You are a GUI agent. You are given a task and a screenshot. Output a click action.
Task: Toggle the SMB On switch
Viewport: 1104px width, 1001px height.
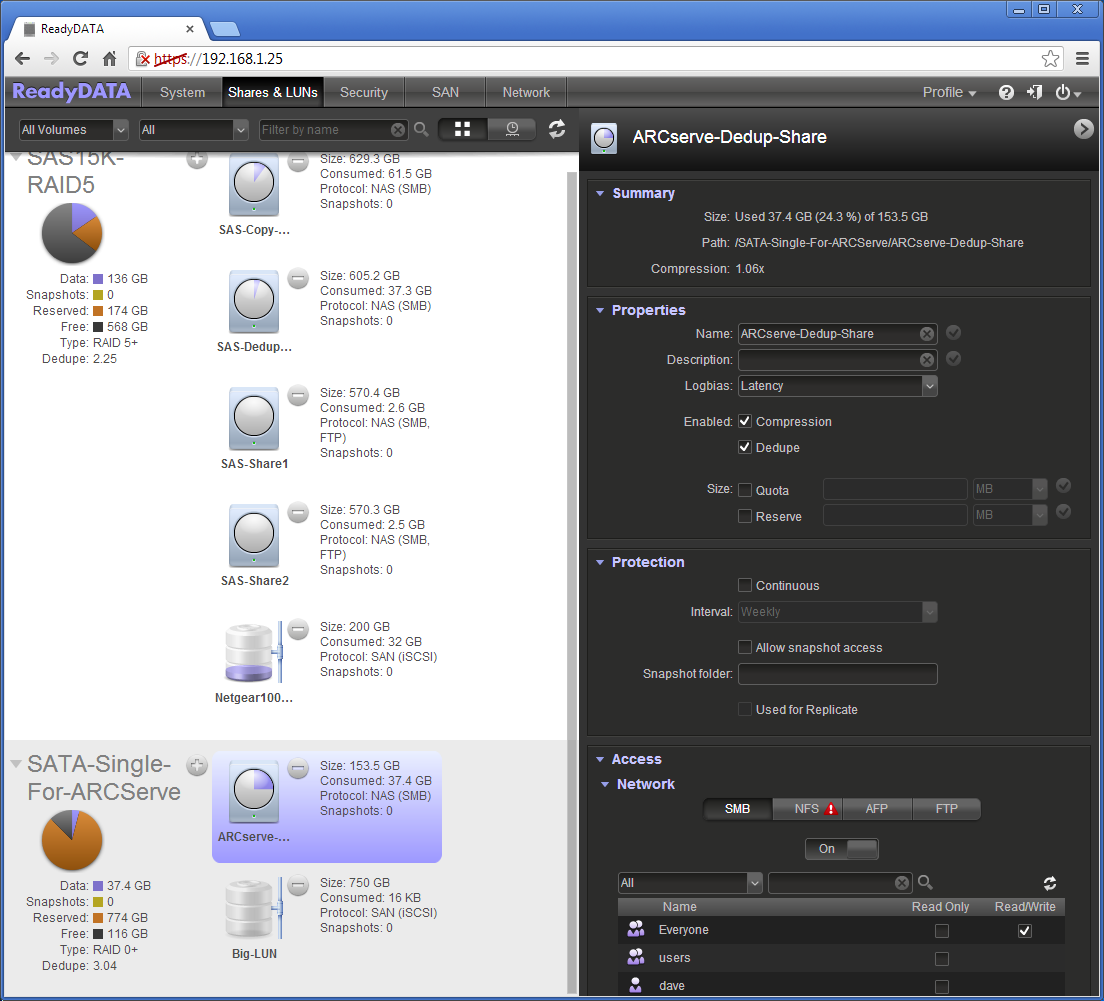pyautogui.click(x=841, y=849)
